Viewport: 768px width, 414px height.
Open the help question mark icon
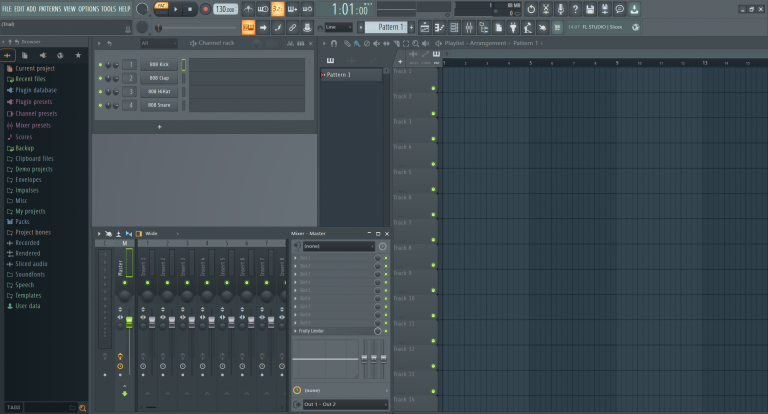pyautogui.click(x=575, y=9)
